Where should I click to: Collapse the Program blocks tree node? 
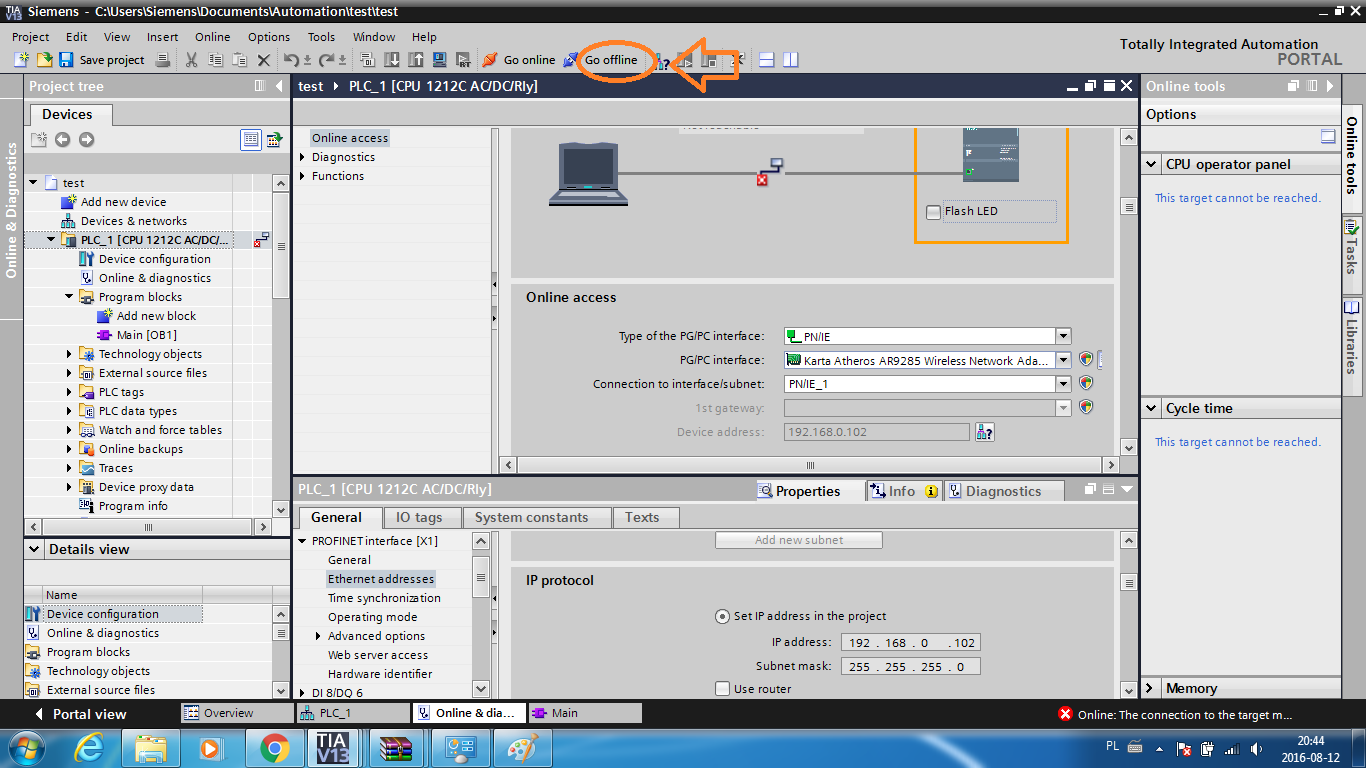point(69,297)
